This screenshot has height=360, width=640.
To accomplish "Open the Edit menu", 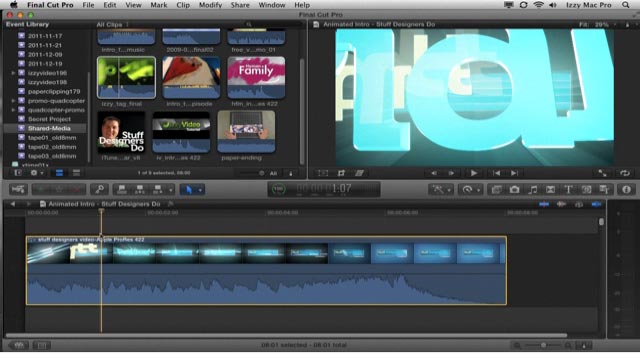I will pos(109,5).
